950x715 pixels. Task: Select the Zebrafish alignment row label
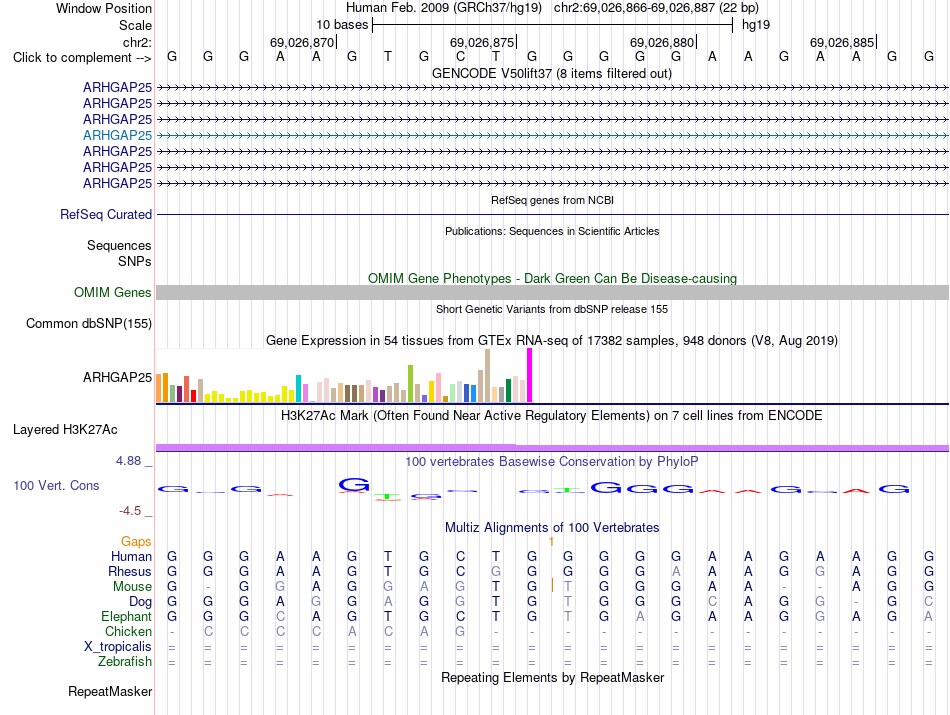pyautogui.click(x=125, y=662)
